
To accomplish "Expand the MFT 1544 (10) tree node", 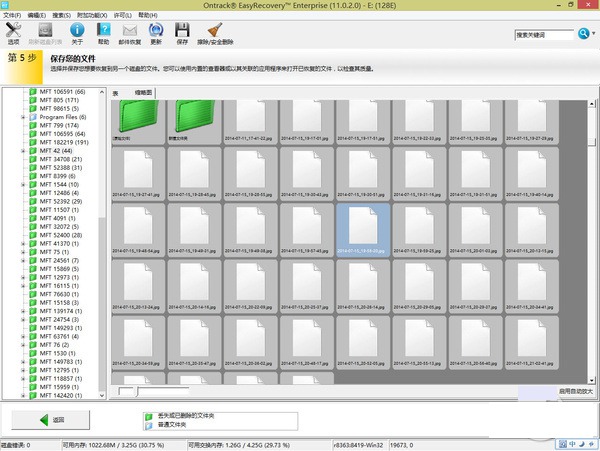I will (x=23, y=184).
